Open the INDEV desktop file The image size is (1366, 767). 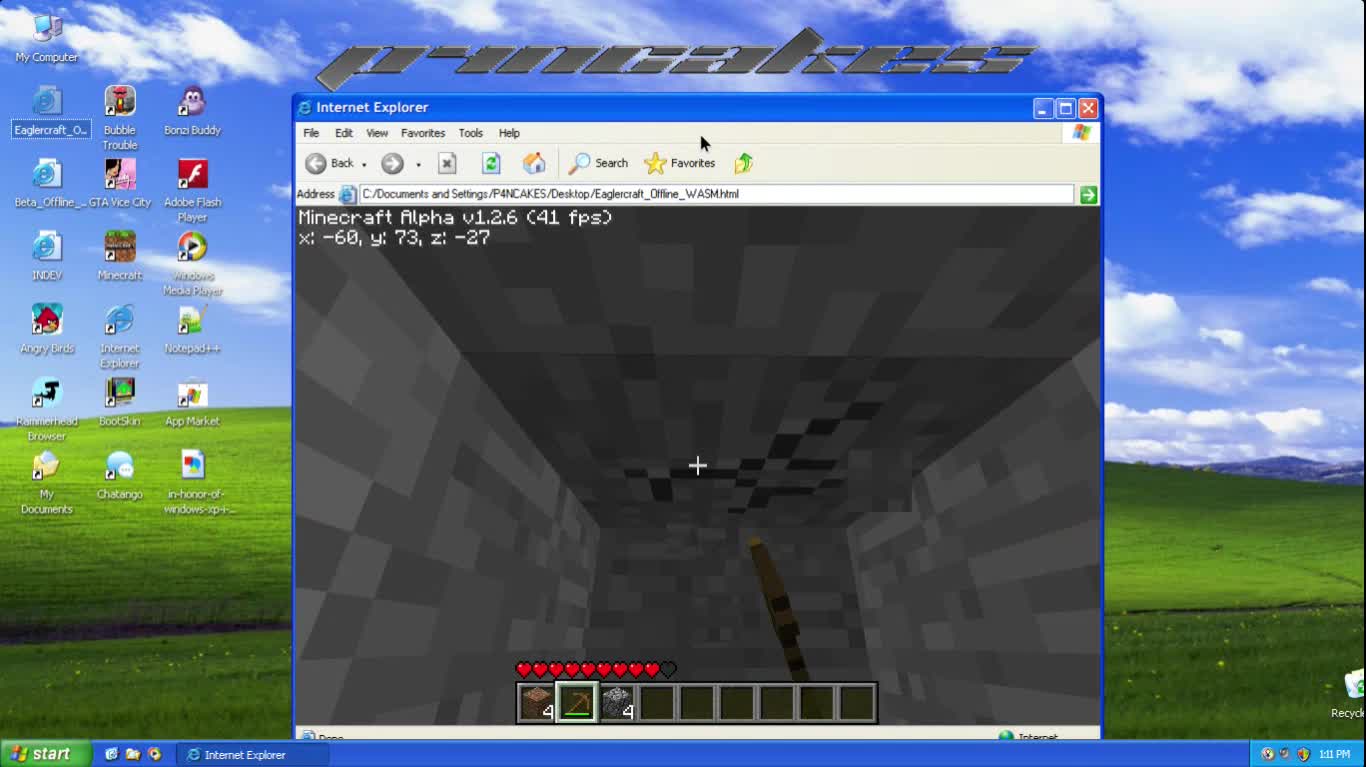pos(47,256)
